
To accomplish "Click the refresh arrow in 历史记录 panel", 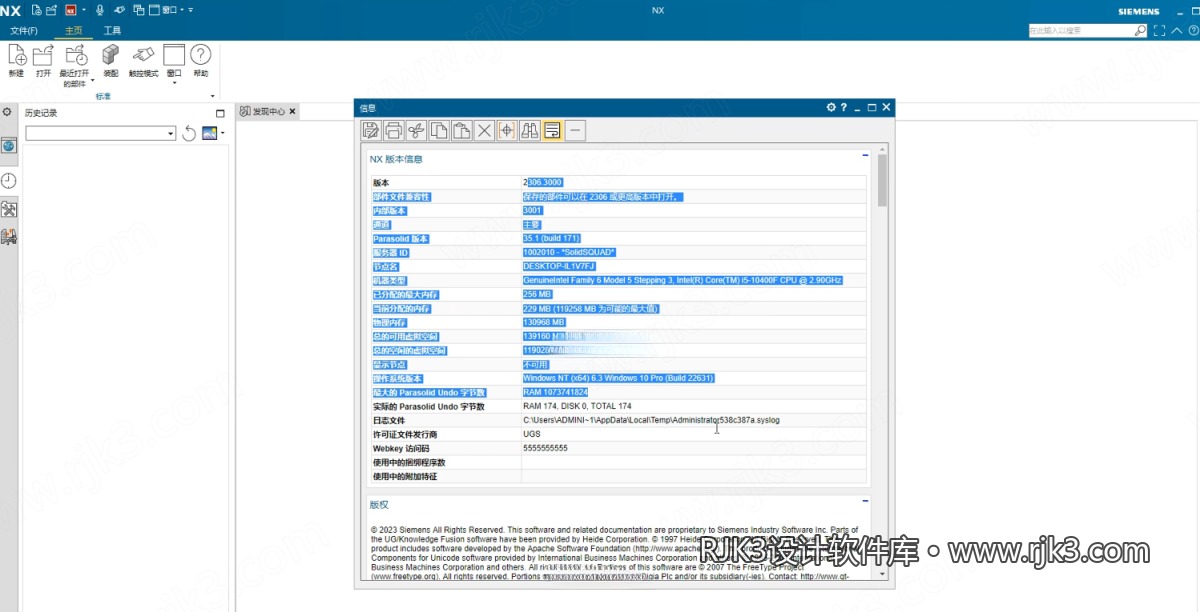I will click(189, 133).
